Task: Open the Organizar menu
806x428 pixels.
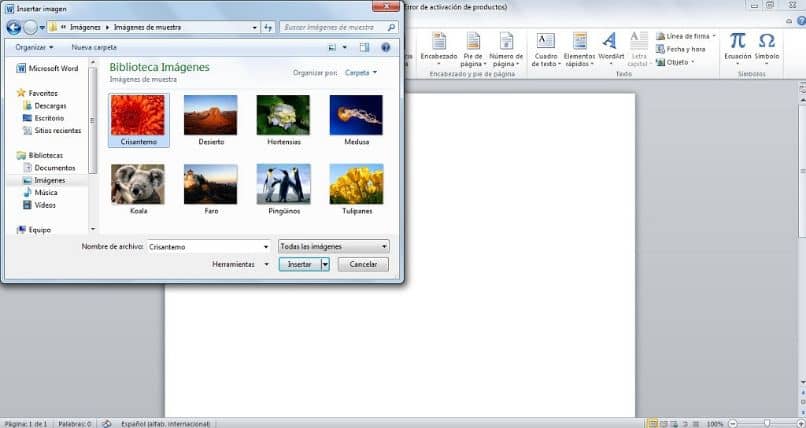Action: (34, 47)
